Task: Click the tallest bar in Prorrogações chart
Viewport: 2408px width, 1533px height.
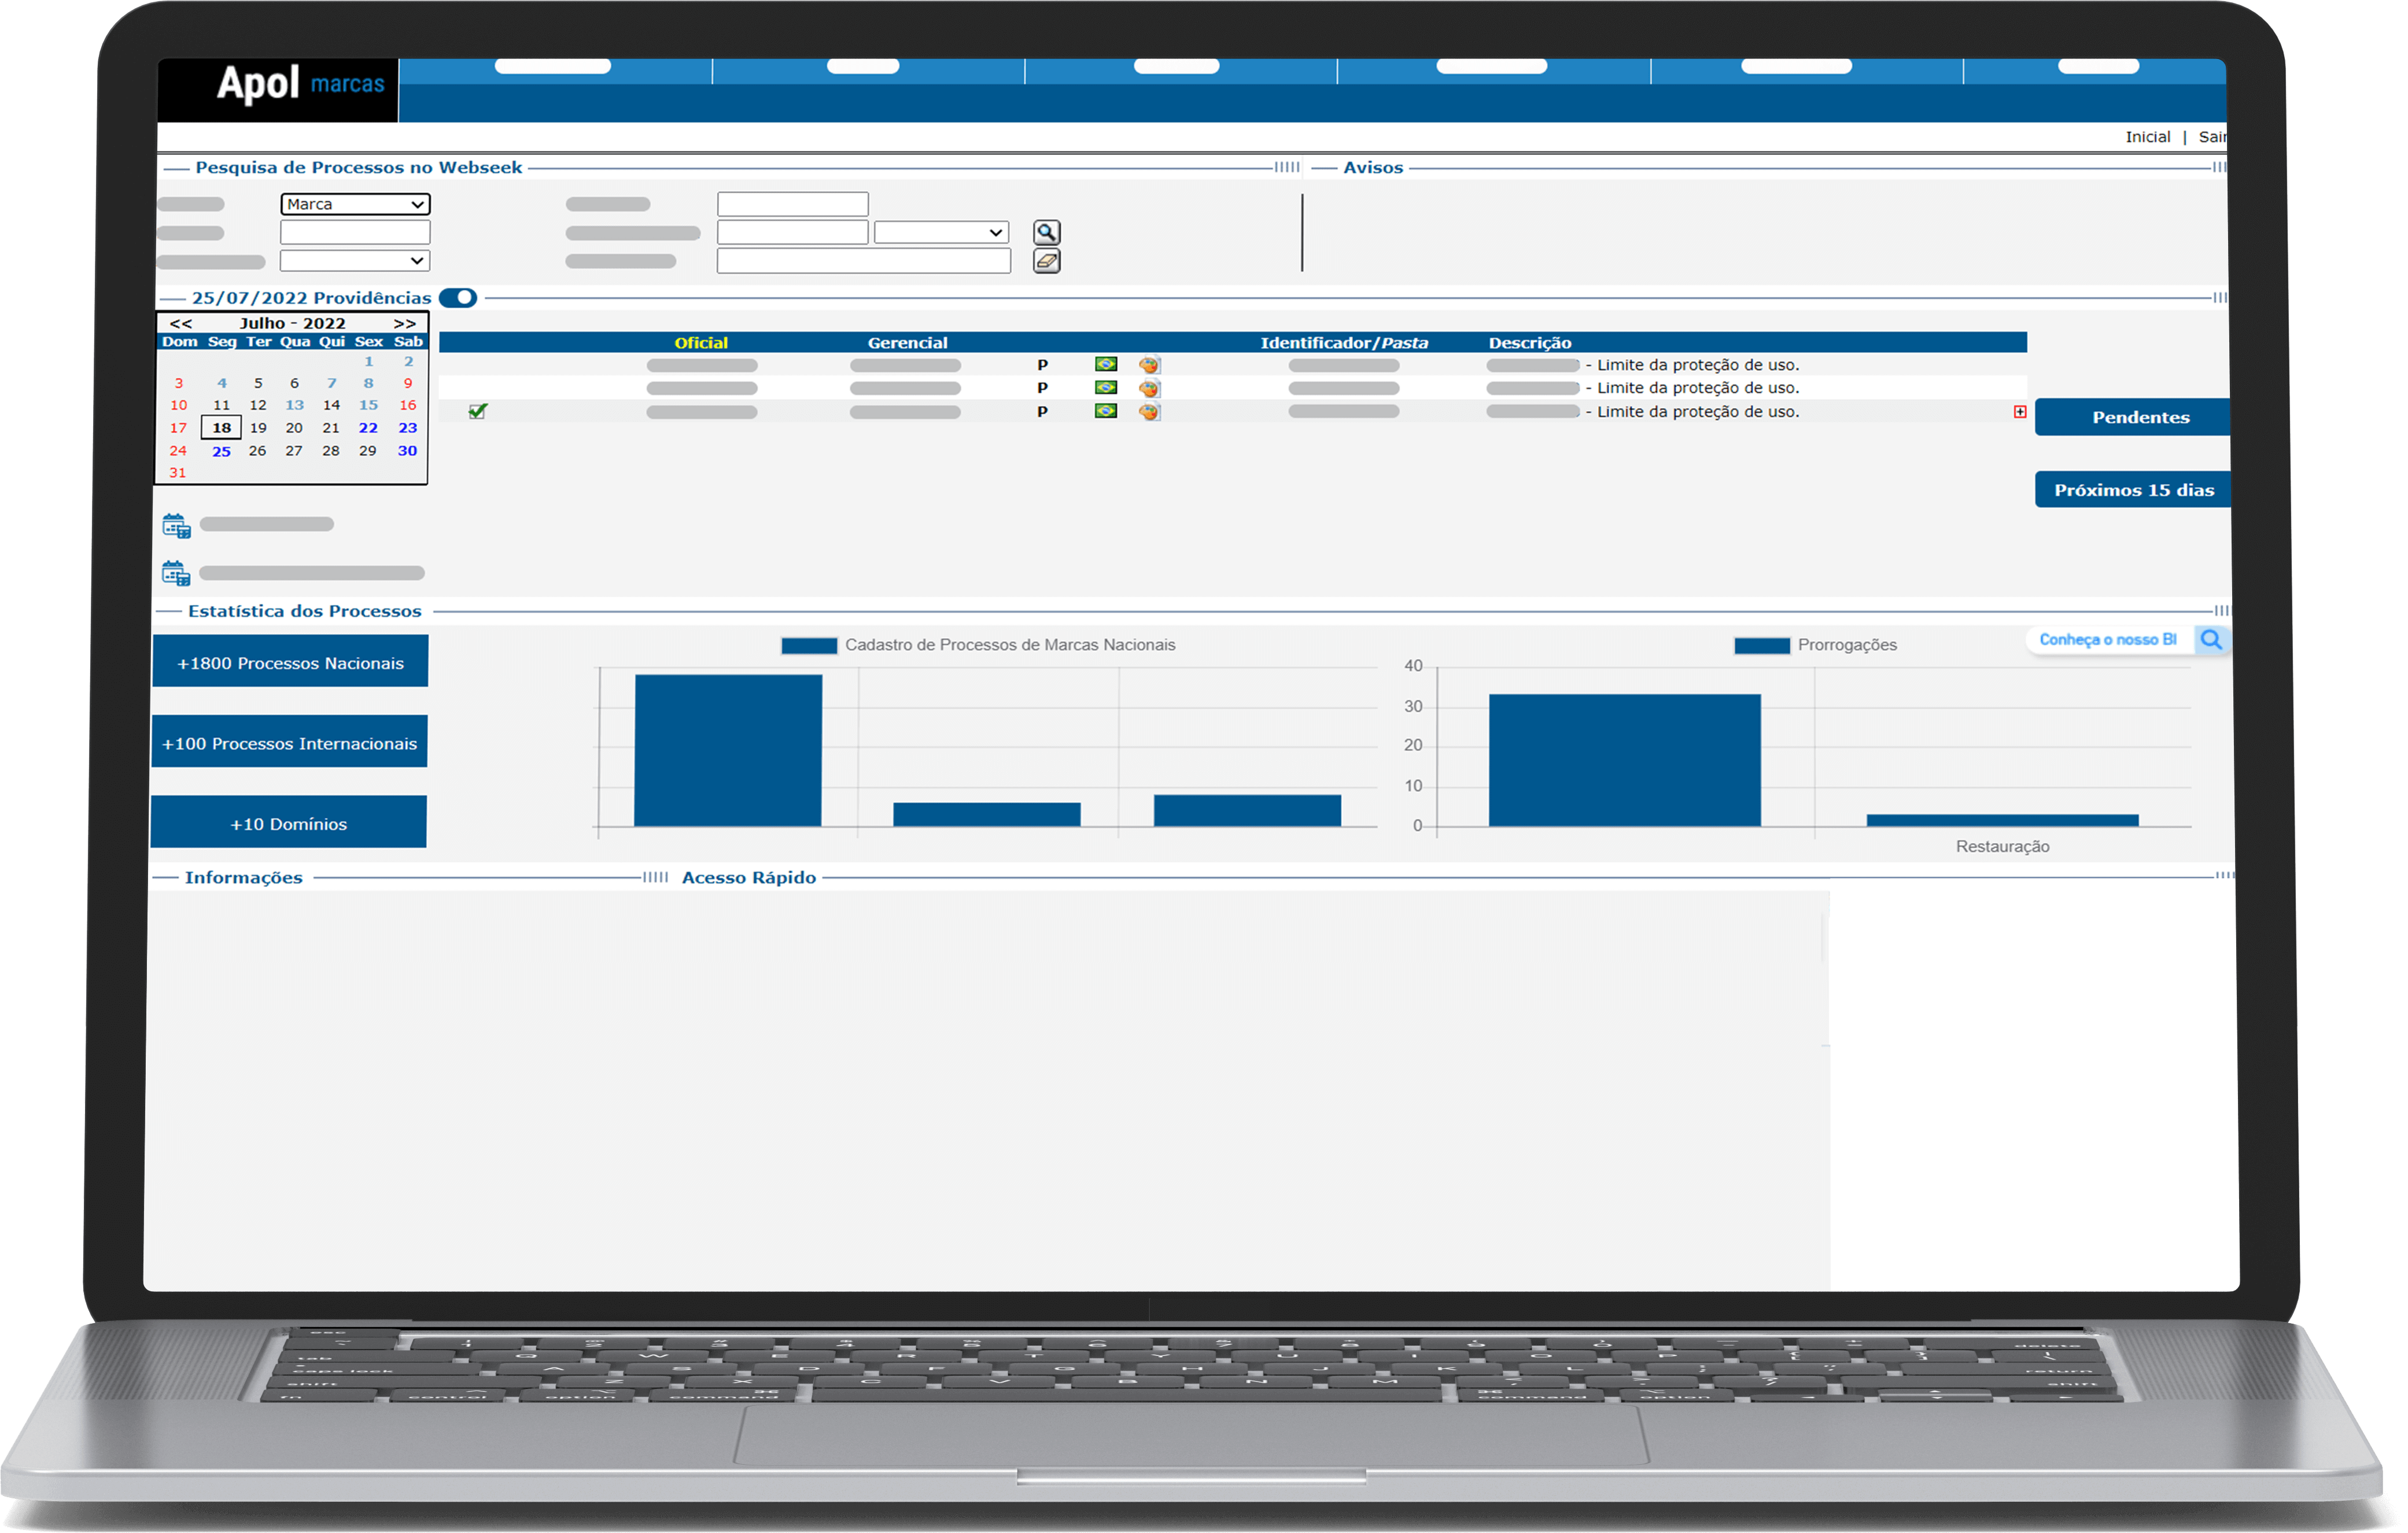Action: [x=1624, y=761]
